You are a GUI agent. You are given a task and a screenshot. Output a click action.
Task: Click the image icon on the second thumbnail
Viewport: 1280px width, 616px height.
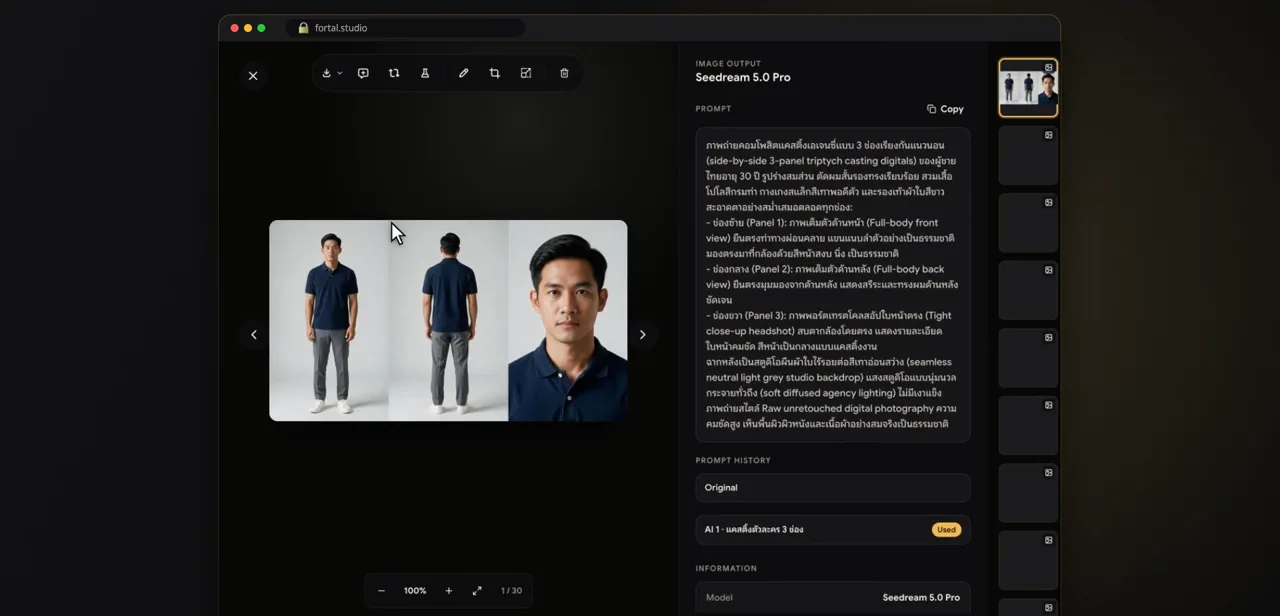tap(1049, 135)
